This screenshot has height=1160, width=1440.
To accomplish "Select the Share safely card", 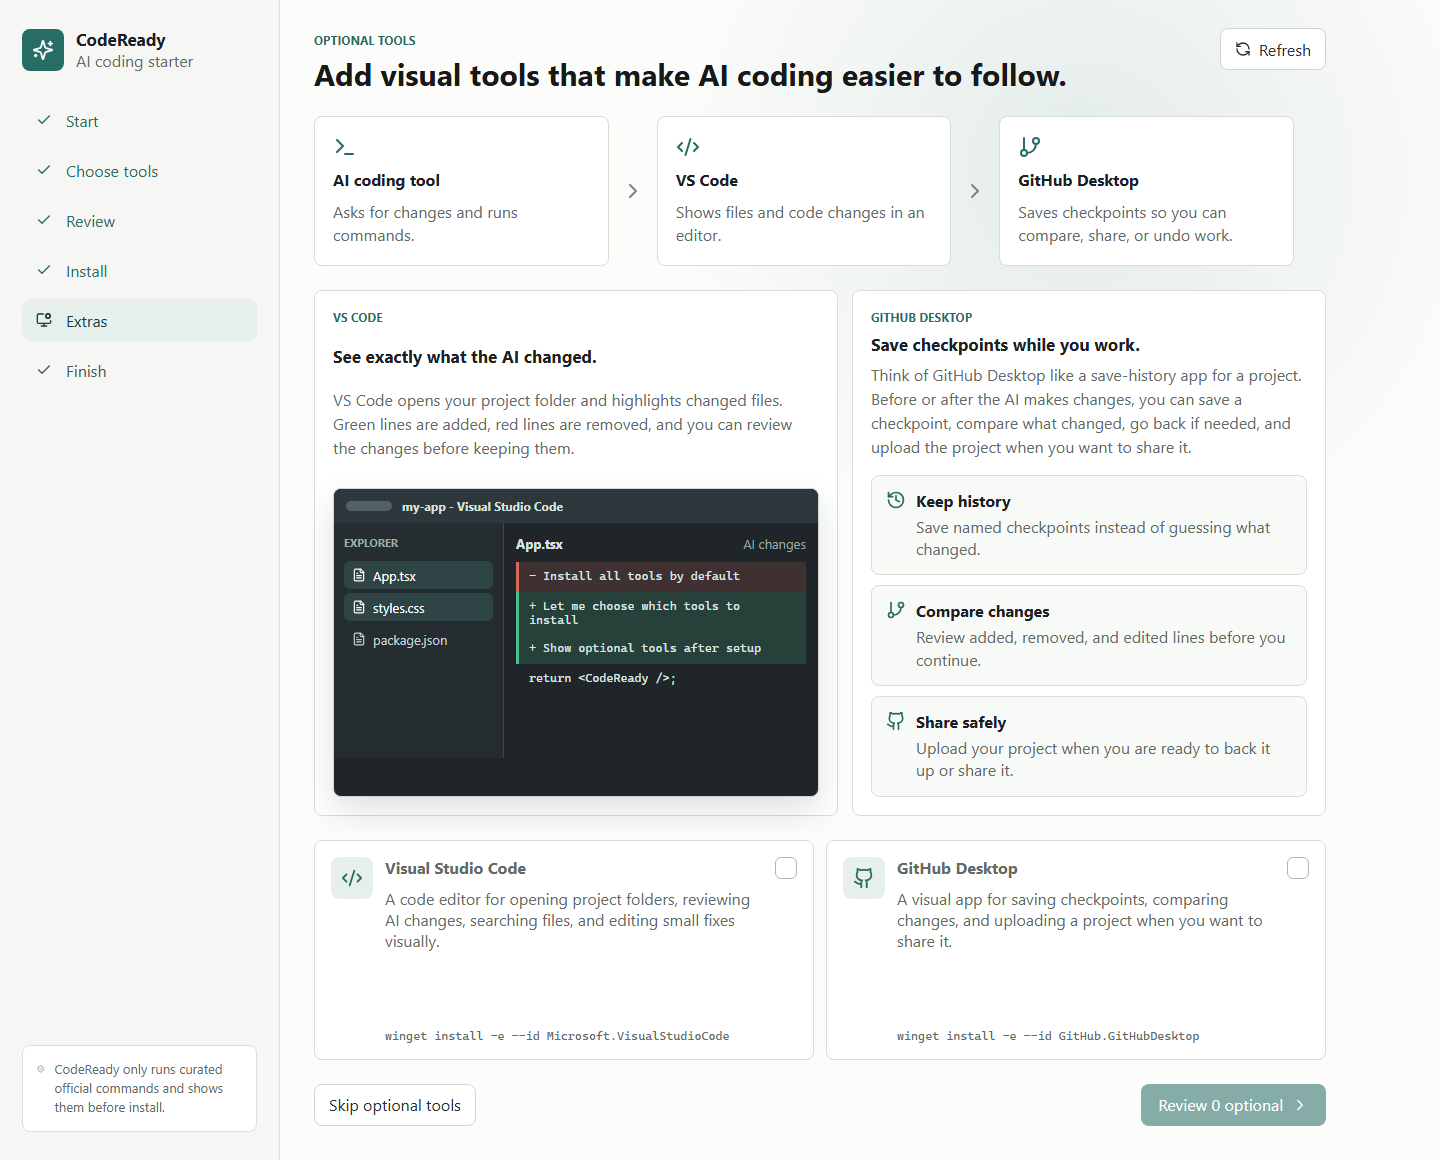I will [1089, 746].
